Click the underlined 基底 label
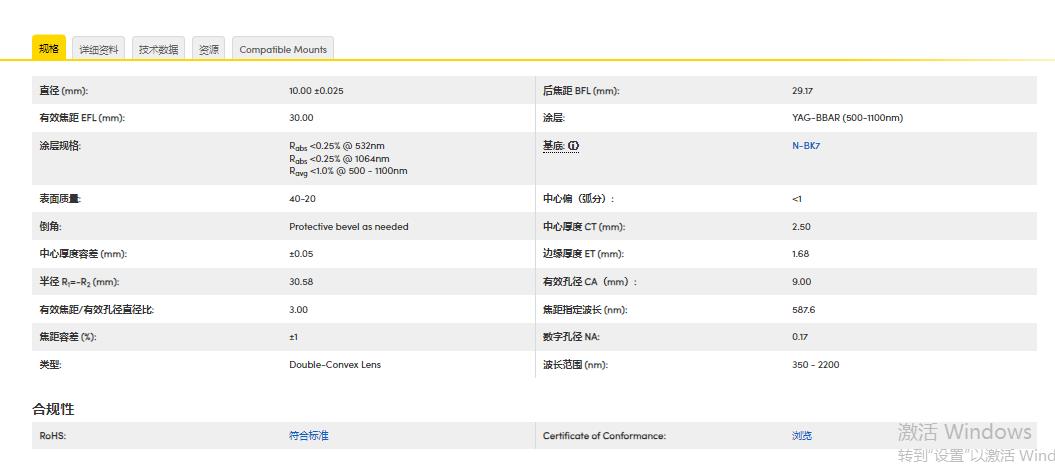Screen dimensions: 1055x466 coord(554,146)
